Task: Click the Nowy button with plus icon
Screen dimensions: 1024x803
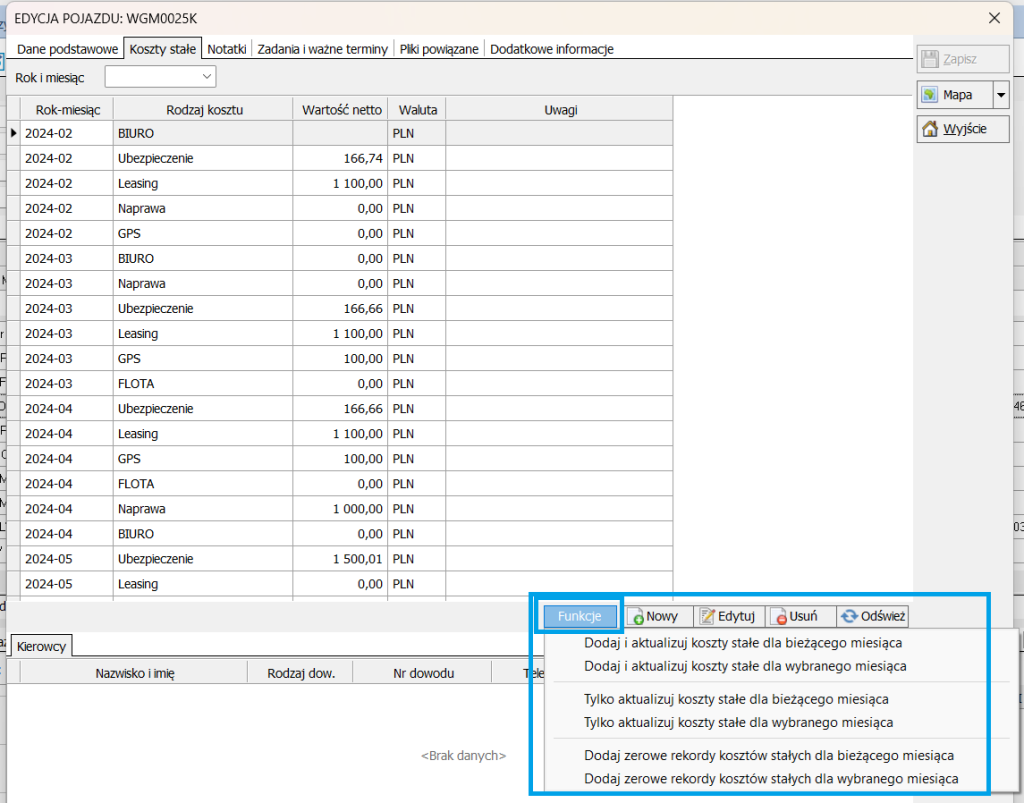Action: [x=654, y=616]
